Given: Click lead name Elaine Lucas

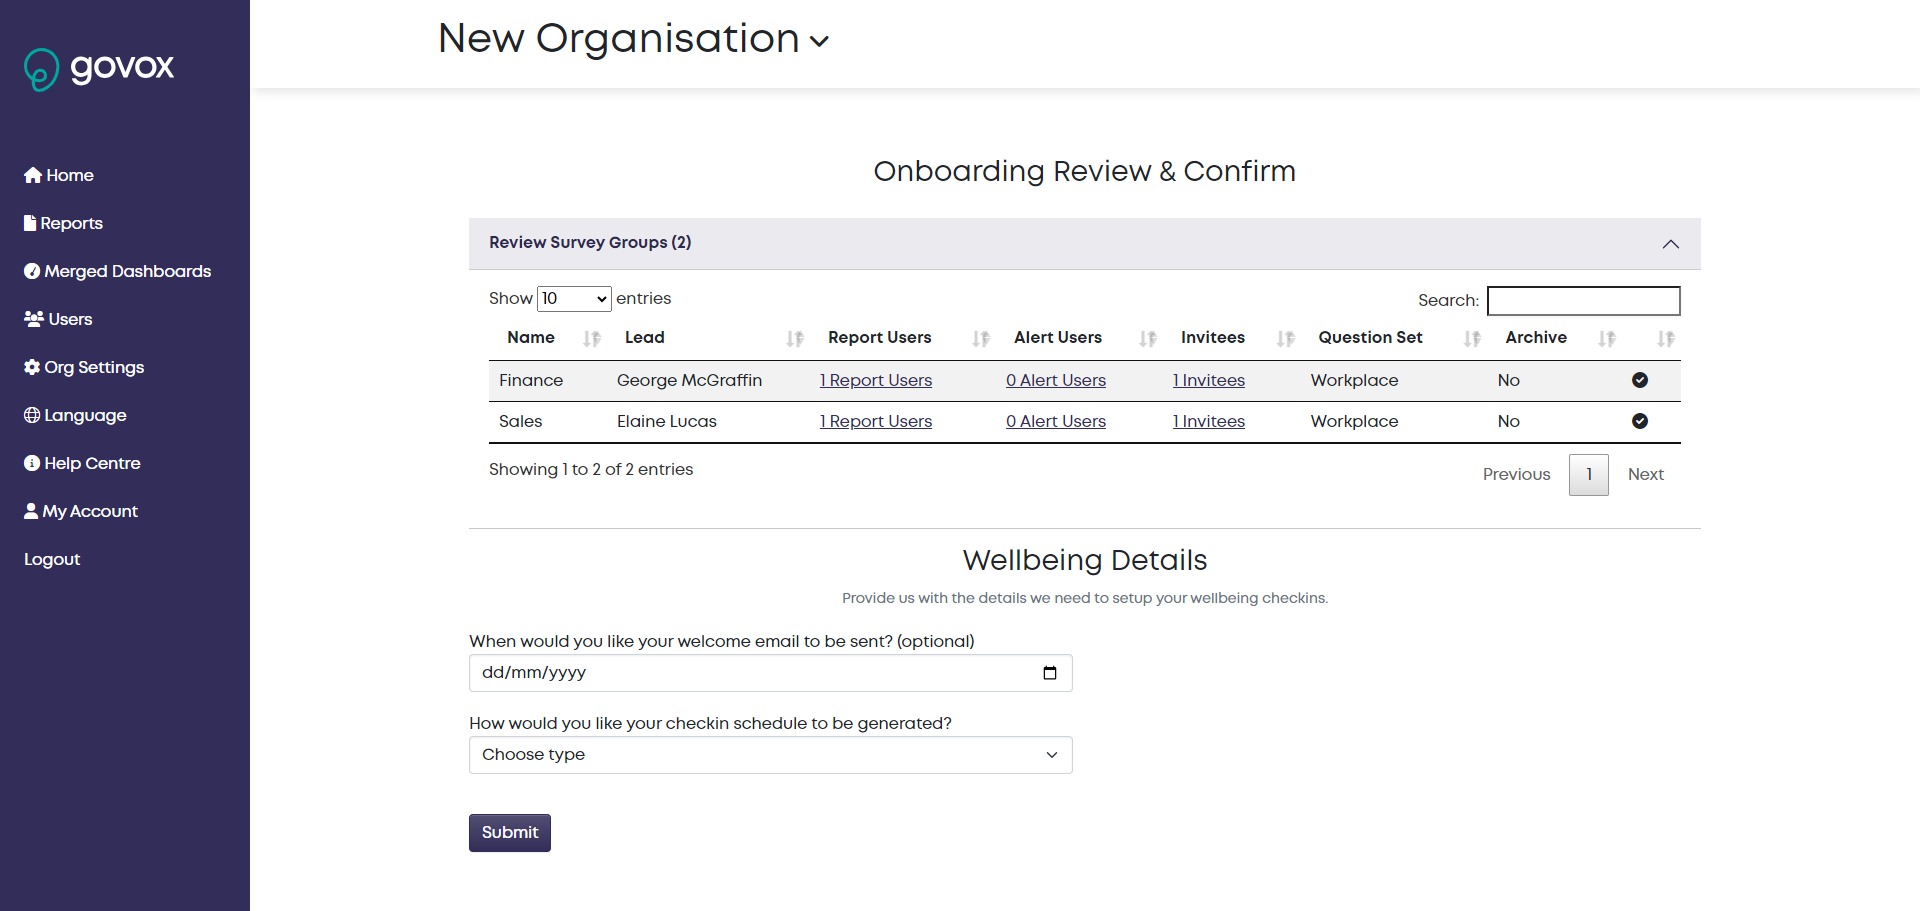Looking at the screenshot, I should tap(667, 421).
